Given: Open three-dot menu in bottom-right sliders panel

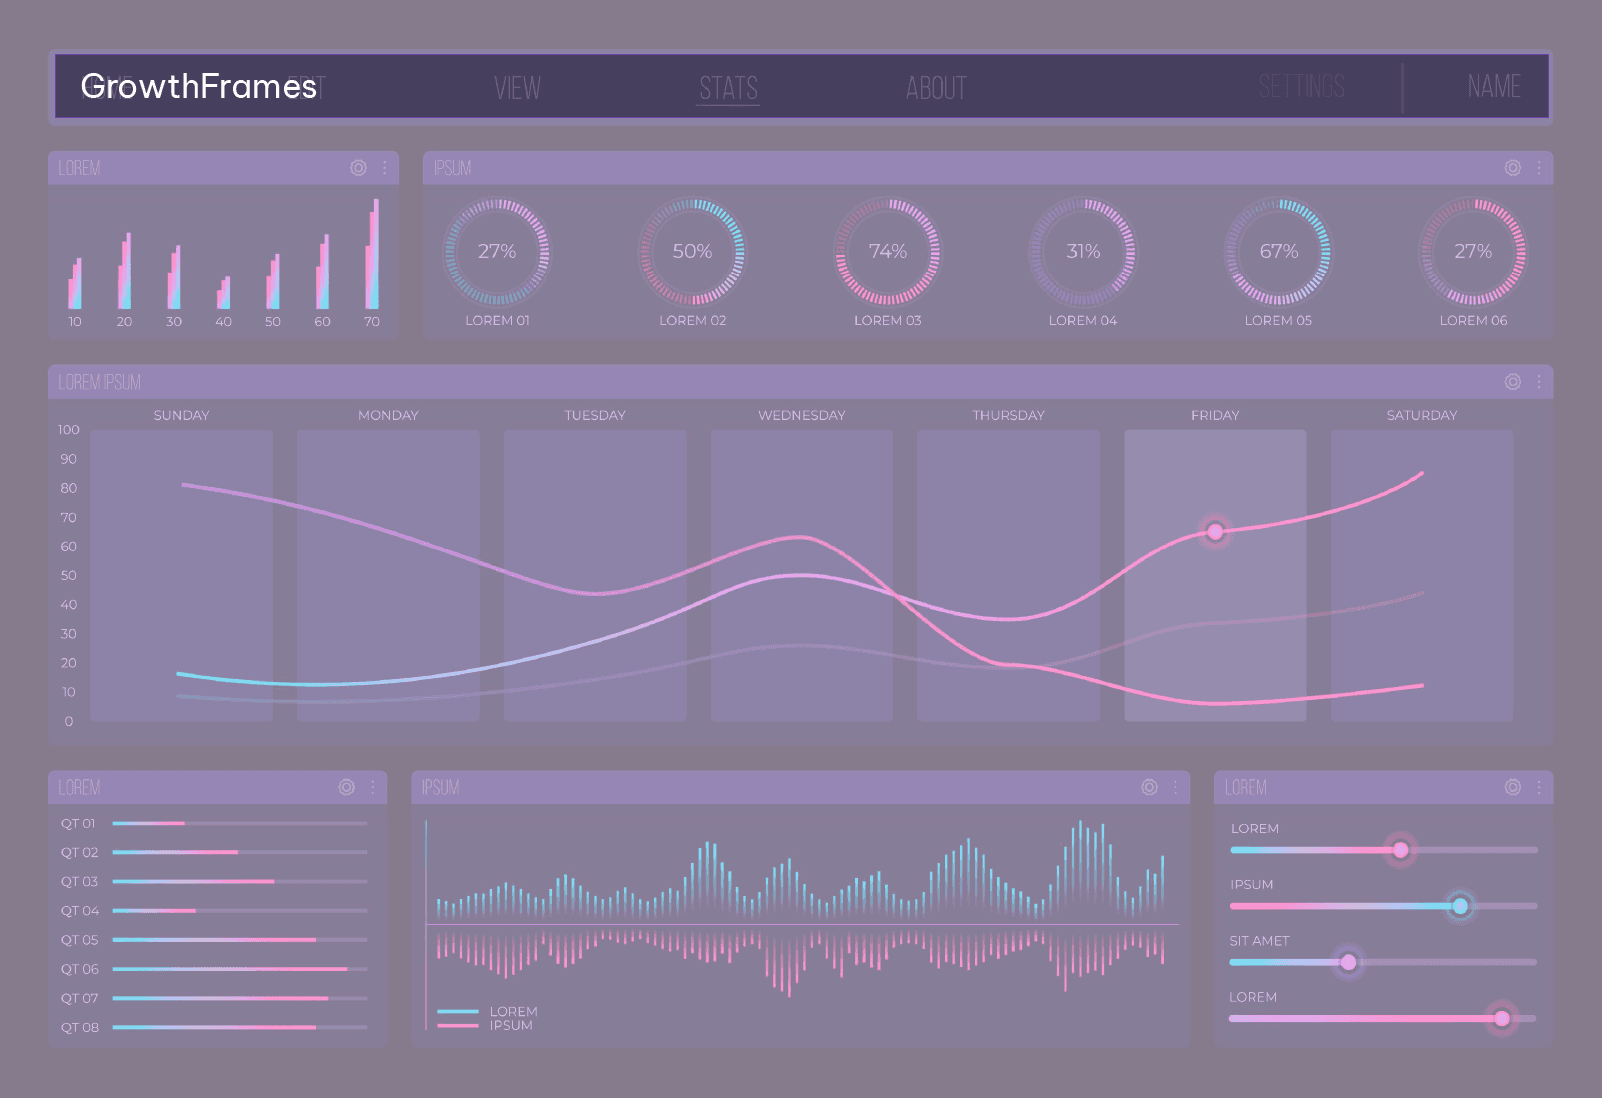Looking at the screenshot, I should click(x=1539, y=787).
